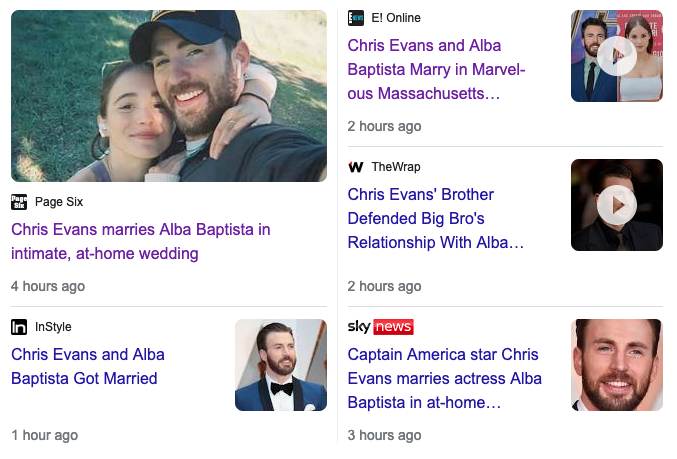The image size is (677, 459).
Task: Open 'Chris Evans marries Alba Baptista in intimate' headline
Action: pos(141,241)
